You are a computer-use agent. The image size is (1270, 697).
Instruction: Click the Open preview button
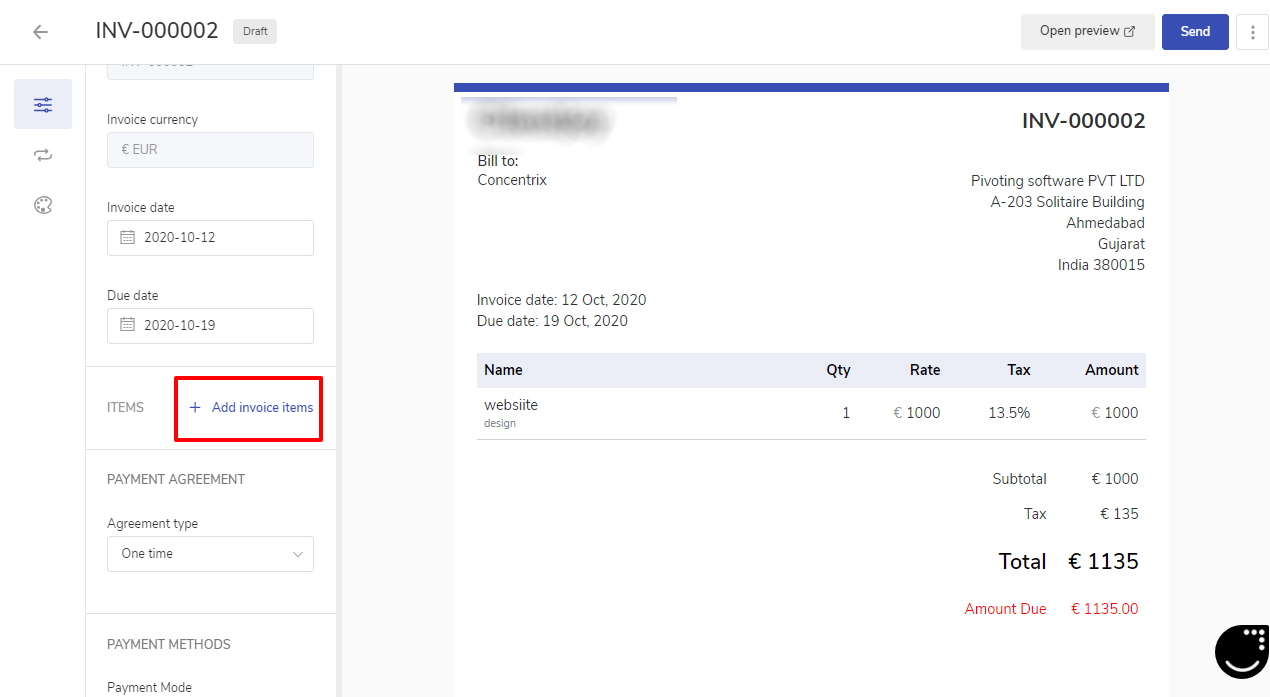point(1087,32)
